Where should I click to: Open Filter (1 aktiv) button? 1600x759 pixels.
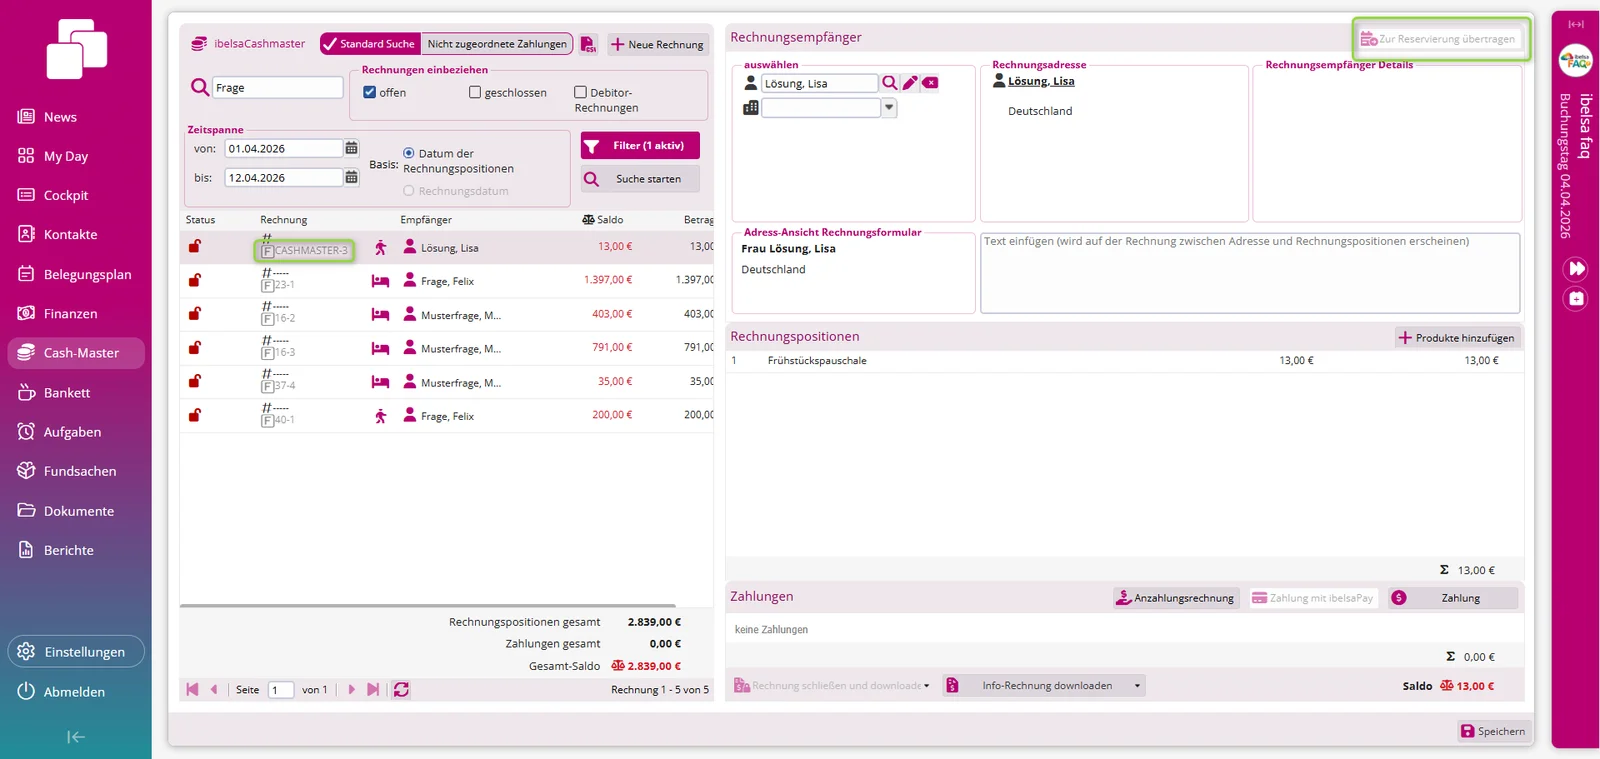coord(640,146)
